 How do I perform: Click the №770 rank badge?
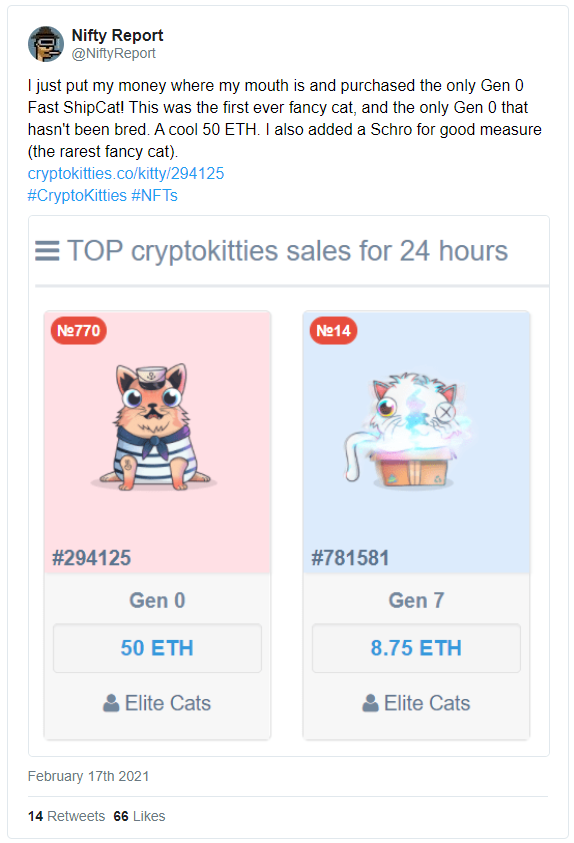pos(78,330)
